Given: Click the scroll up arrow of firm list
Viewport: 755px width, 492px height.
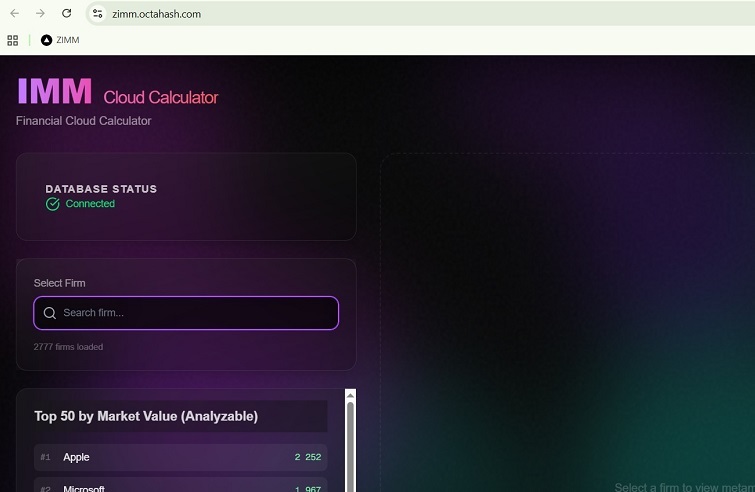Looking at the screenshot, I should (351, 395).
